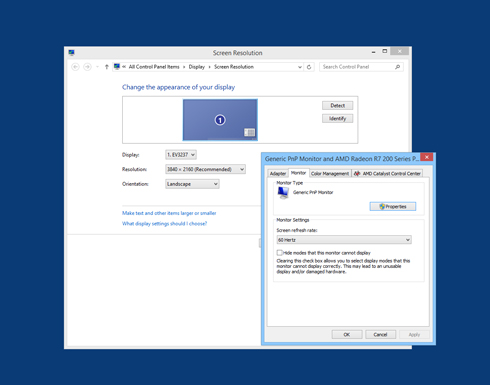Click the 'Change the appearance of your display' heading
Screen dimensions: 490x385
coord(178,87)
